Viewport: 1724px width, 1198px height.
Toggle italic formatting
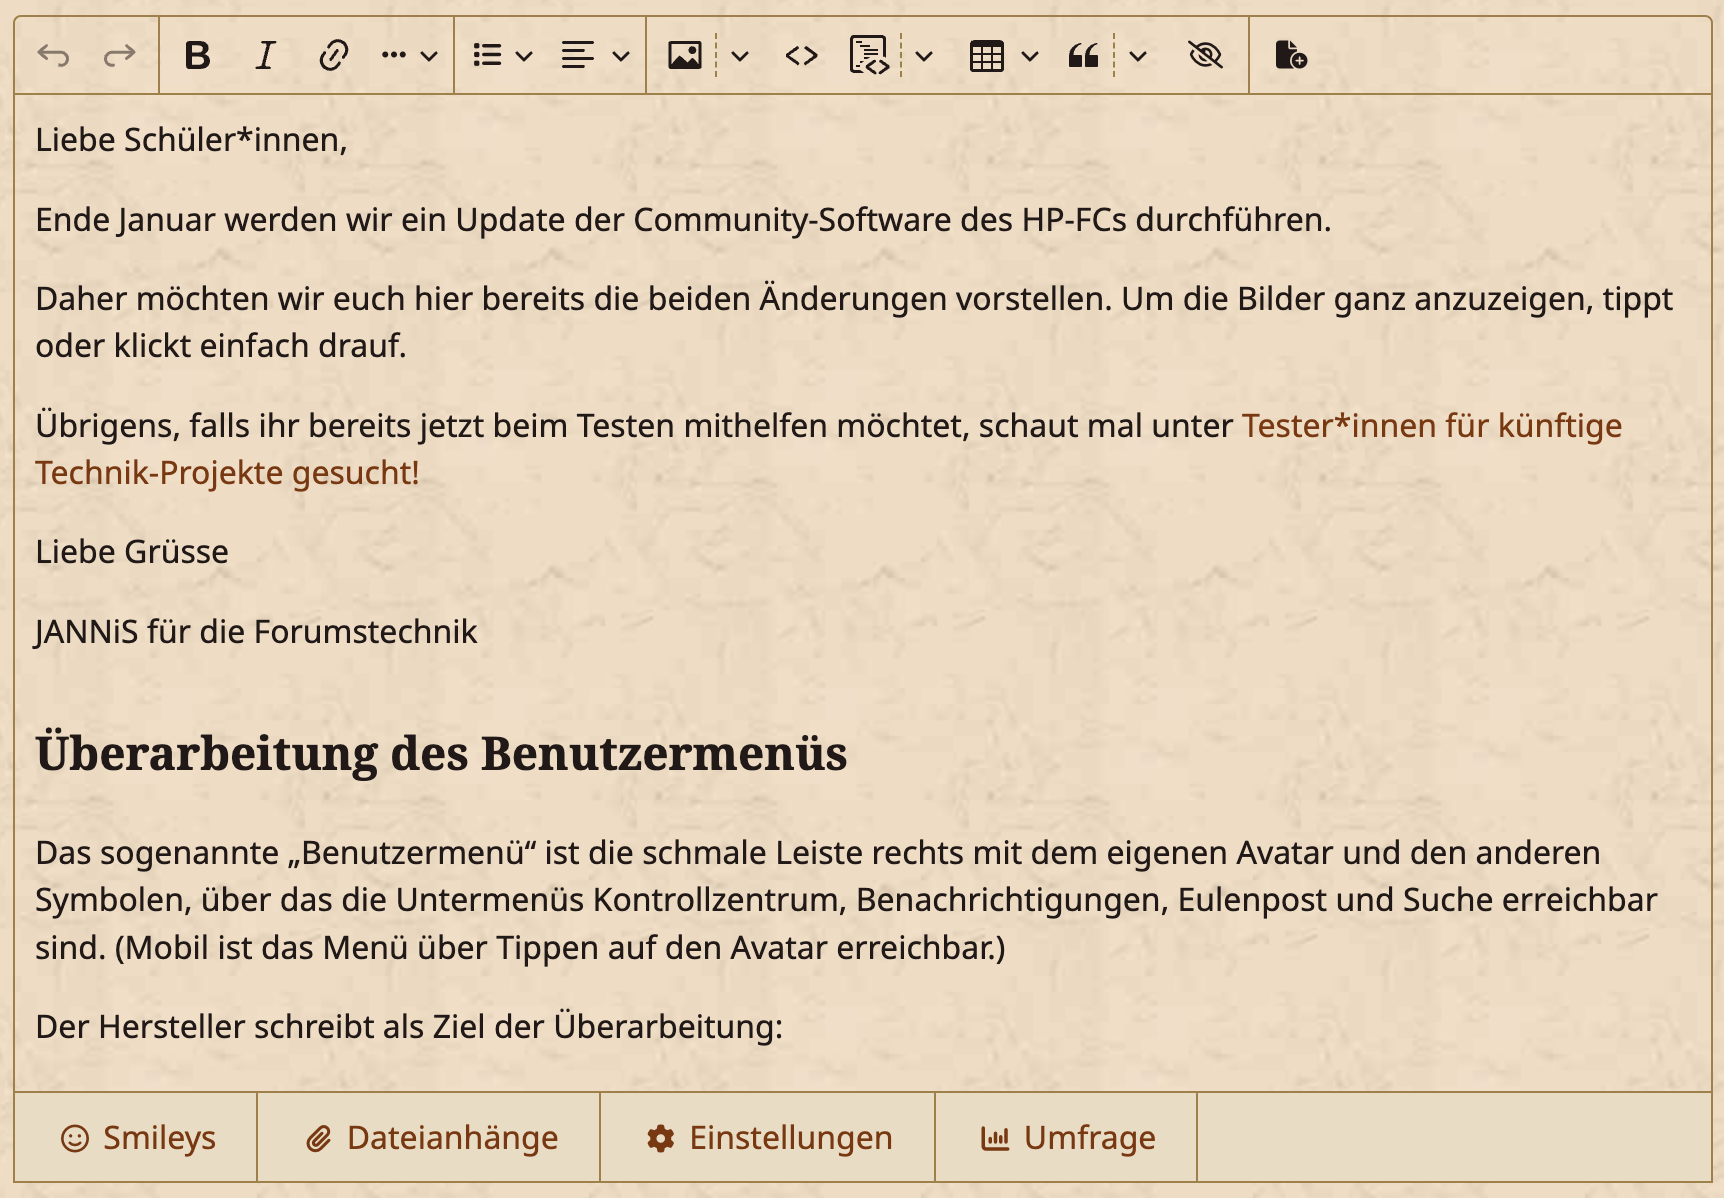[265, 56]
